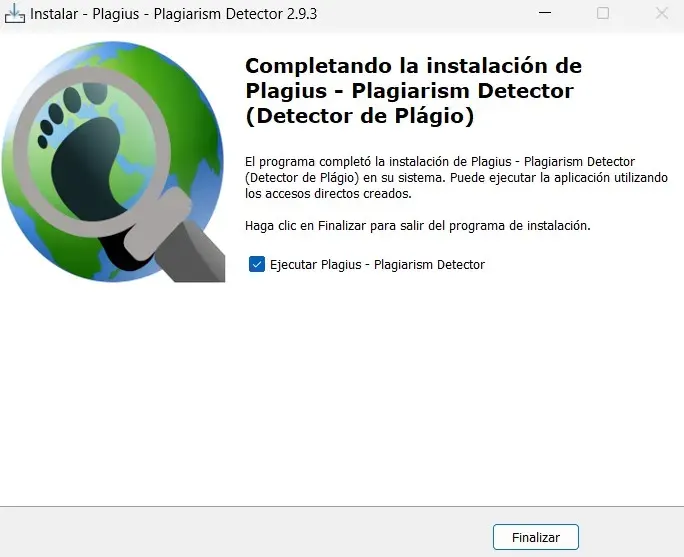Click the installer icon in title bar
Image resolution: width=684 pixels, height=557 pixels.
14,14
